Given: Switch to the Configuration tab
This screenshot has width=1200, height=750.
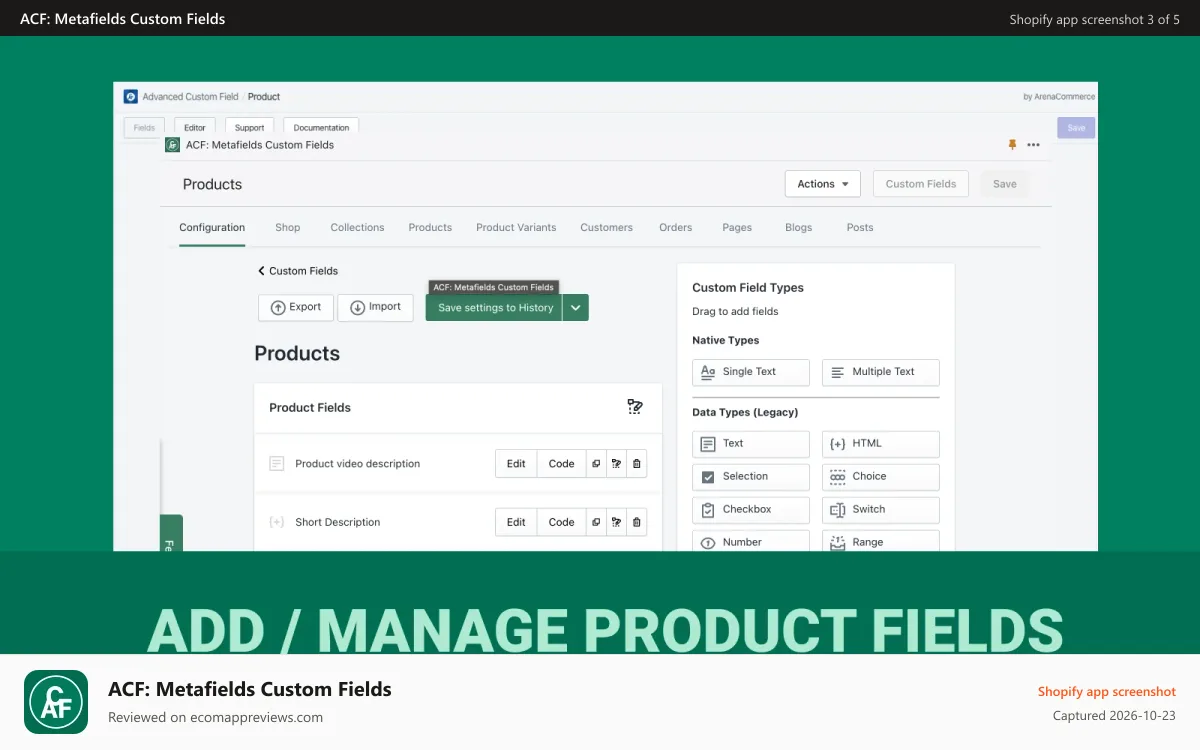Looking at the screenshot, I should click(x=212, y=228).
